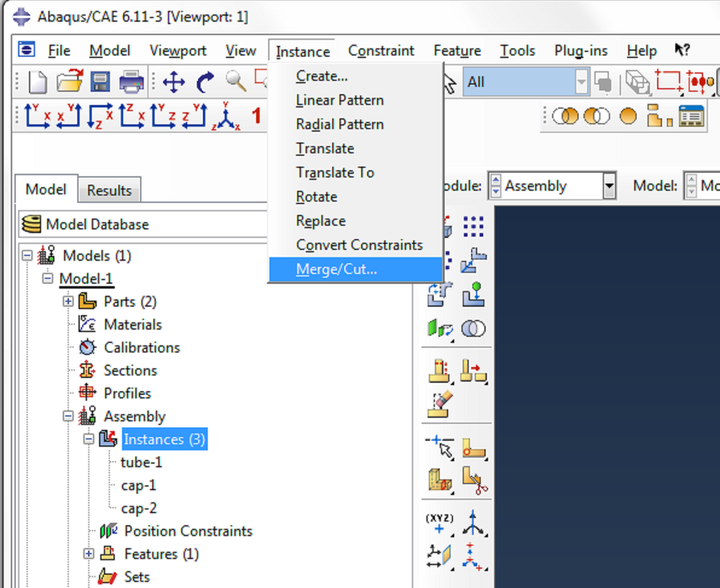Save model database with floppy icon
720x588 pixels.
click(100, 82)
